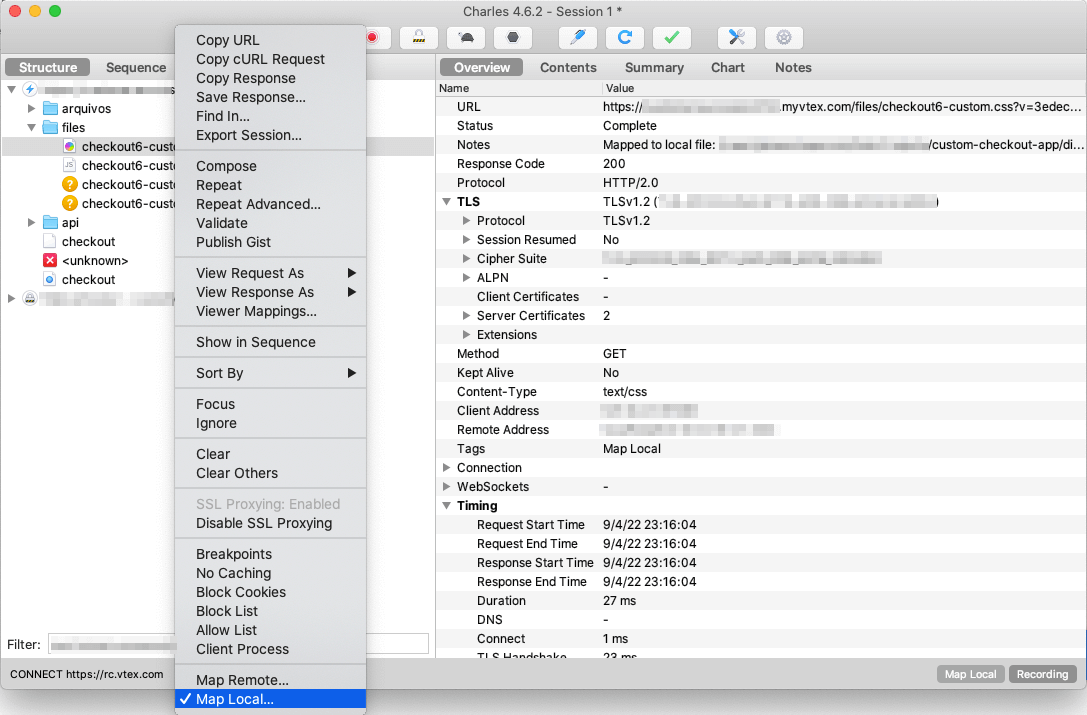1087x715 pixels.
Task: Expand the api folder
Action: (31, 223)
